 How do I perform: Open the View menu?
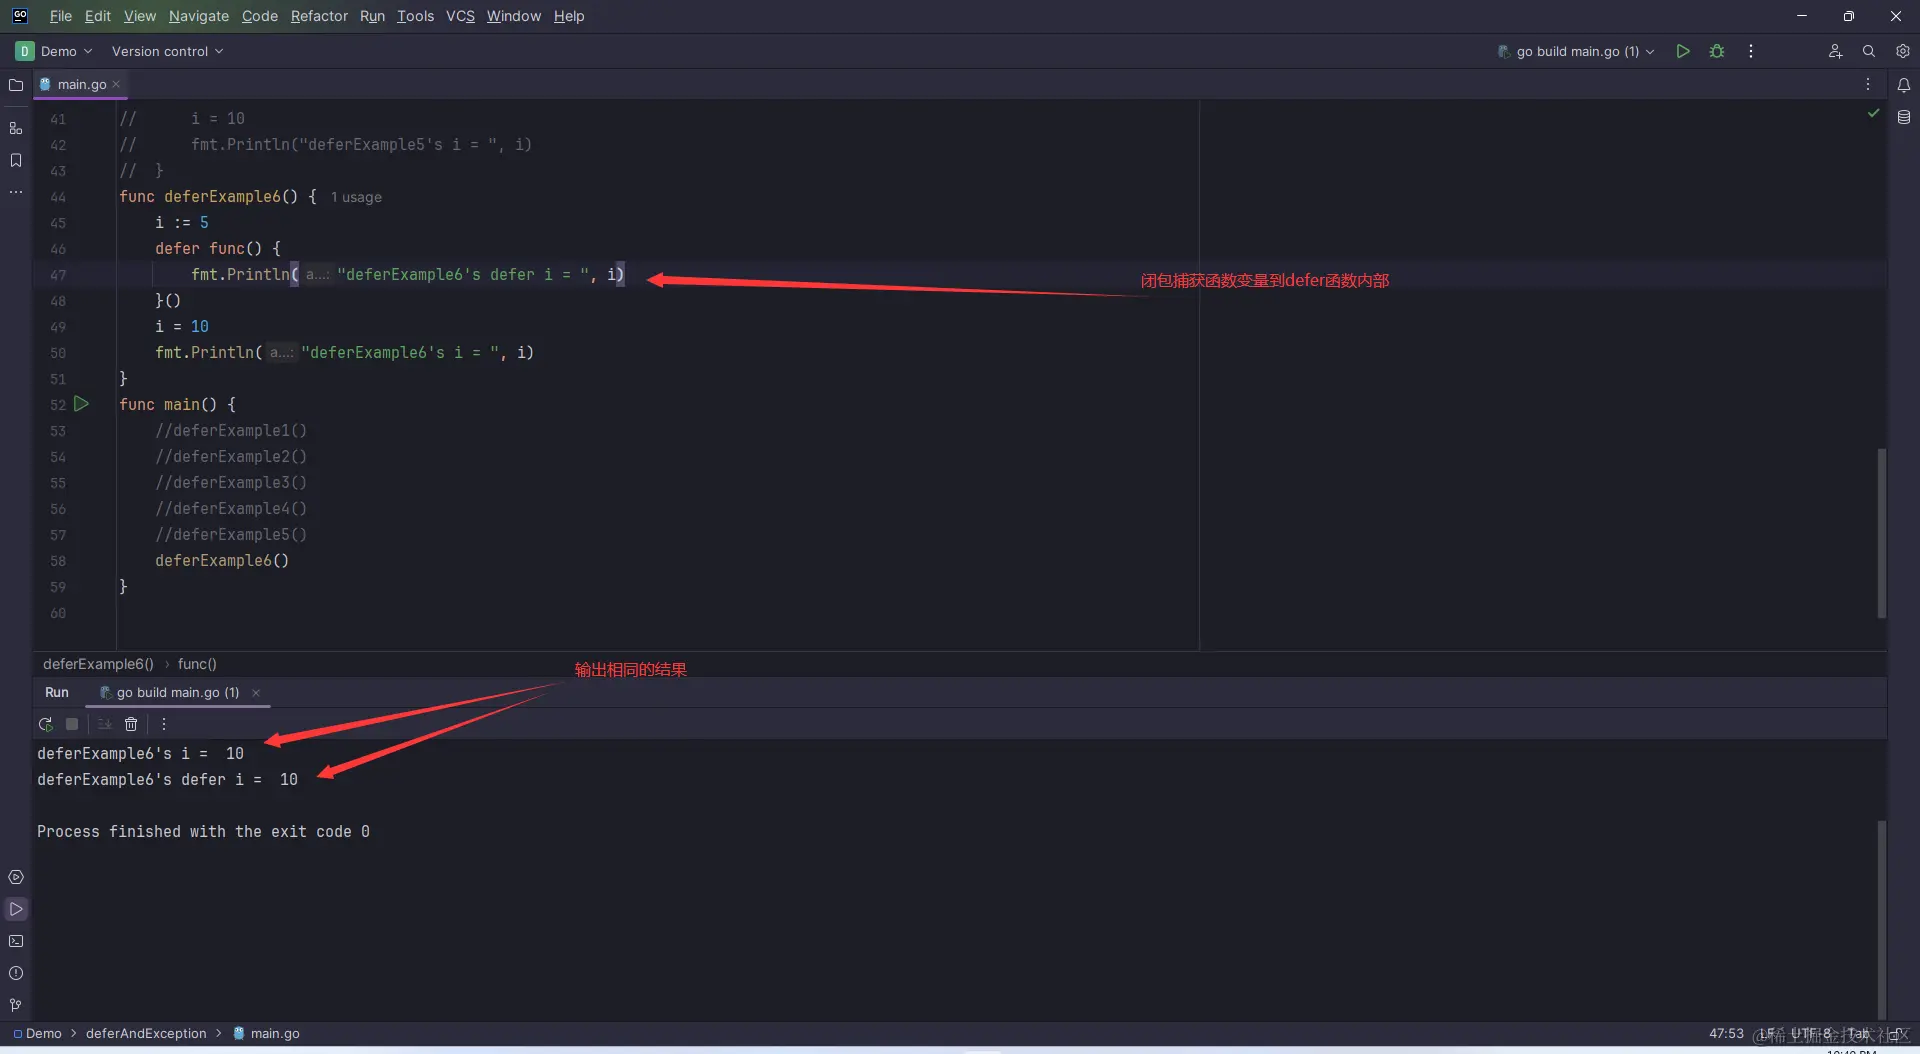pos(140,16)
